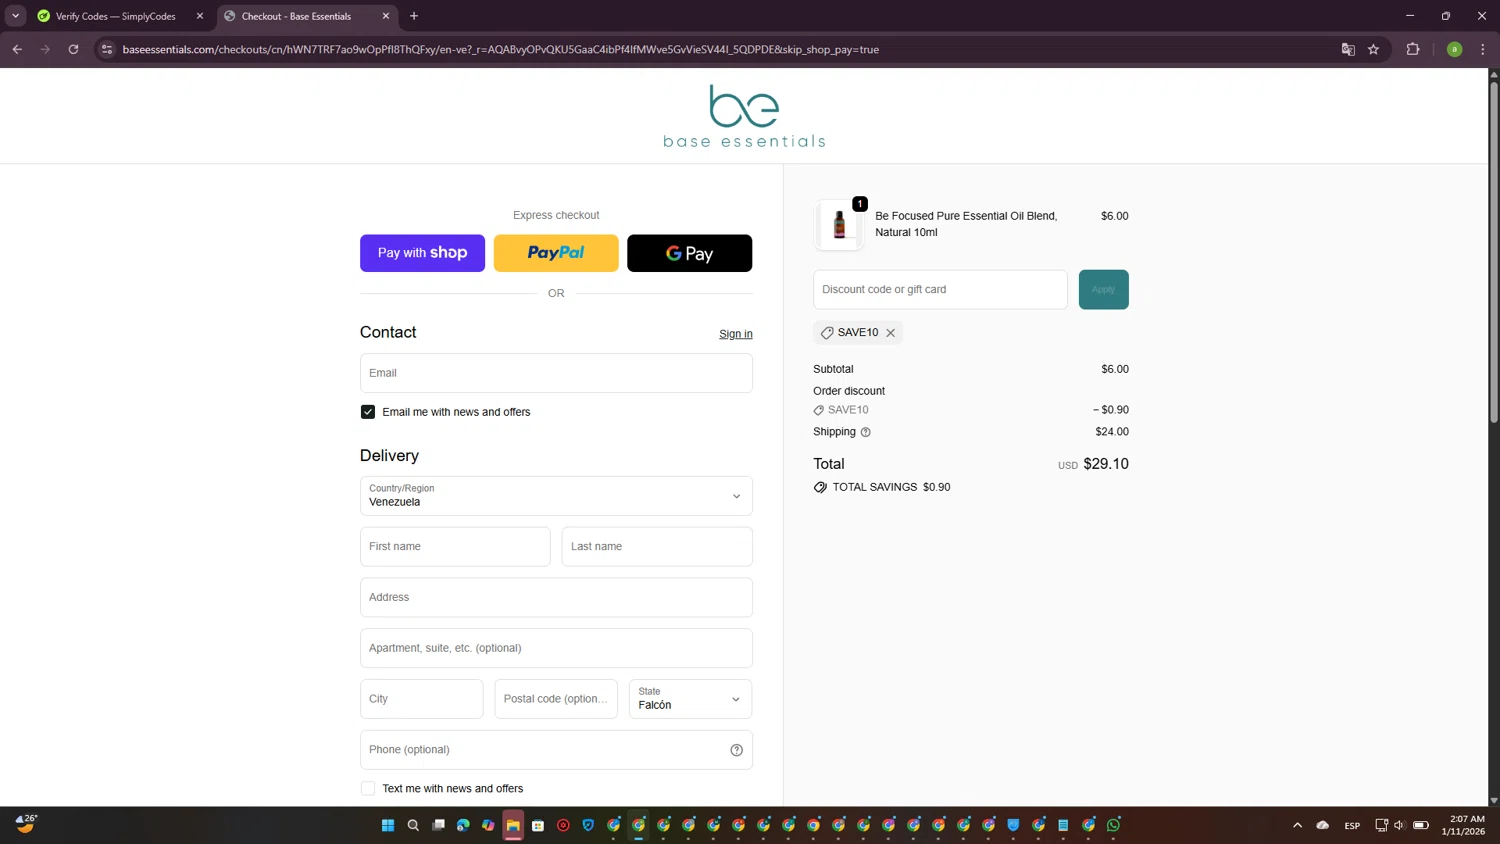Pay with Shop express button
Screen dimensions: 1500x844
422,253
